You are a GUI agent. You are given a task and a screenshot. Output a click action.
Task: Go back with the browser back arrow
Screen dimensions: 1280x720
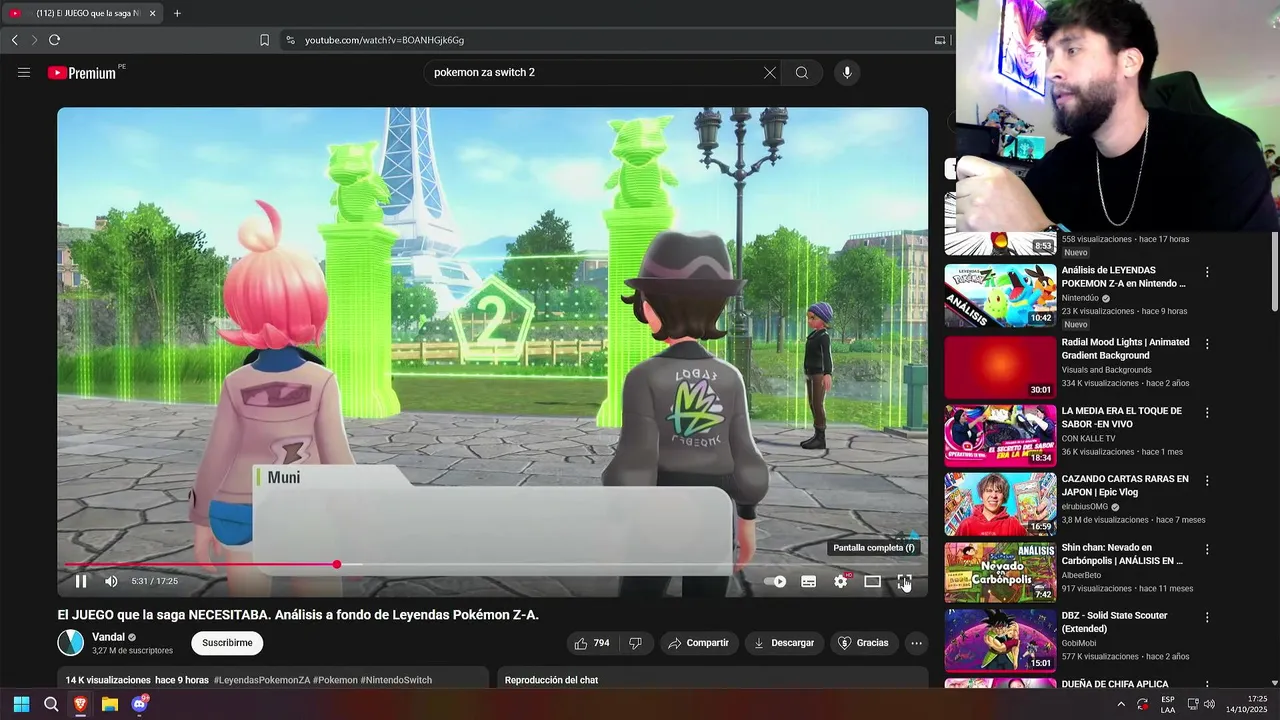[14, 40]
